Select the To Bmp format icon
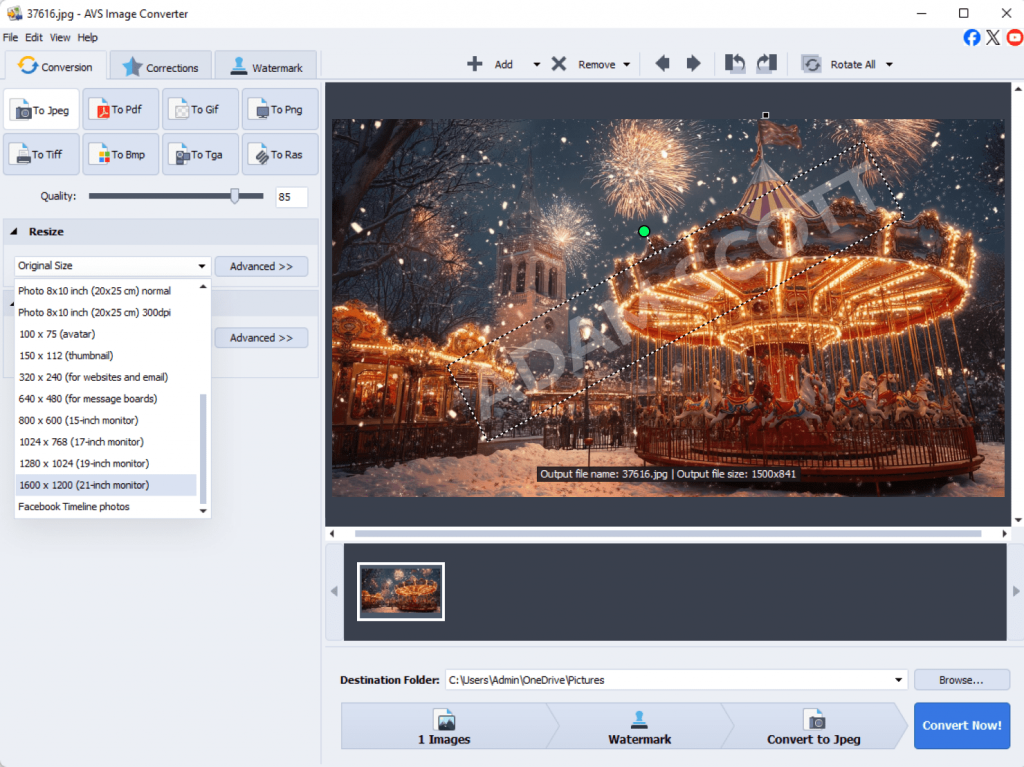1024x767 pixels. tap(119, 155)
